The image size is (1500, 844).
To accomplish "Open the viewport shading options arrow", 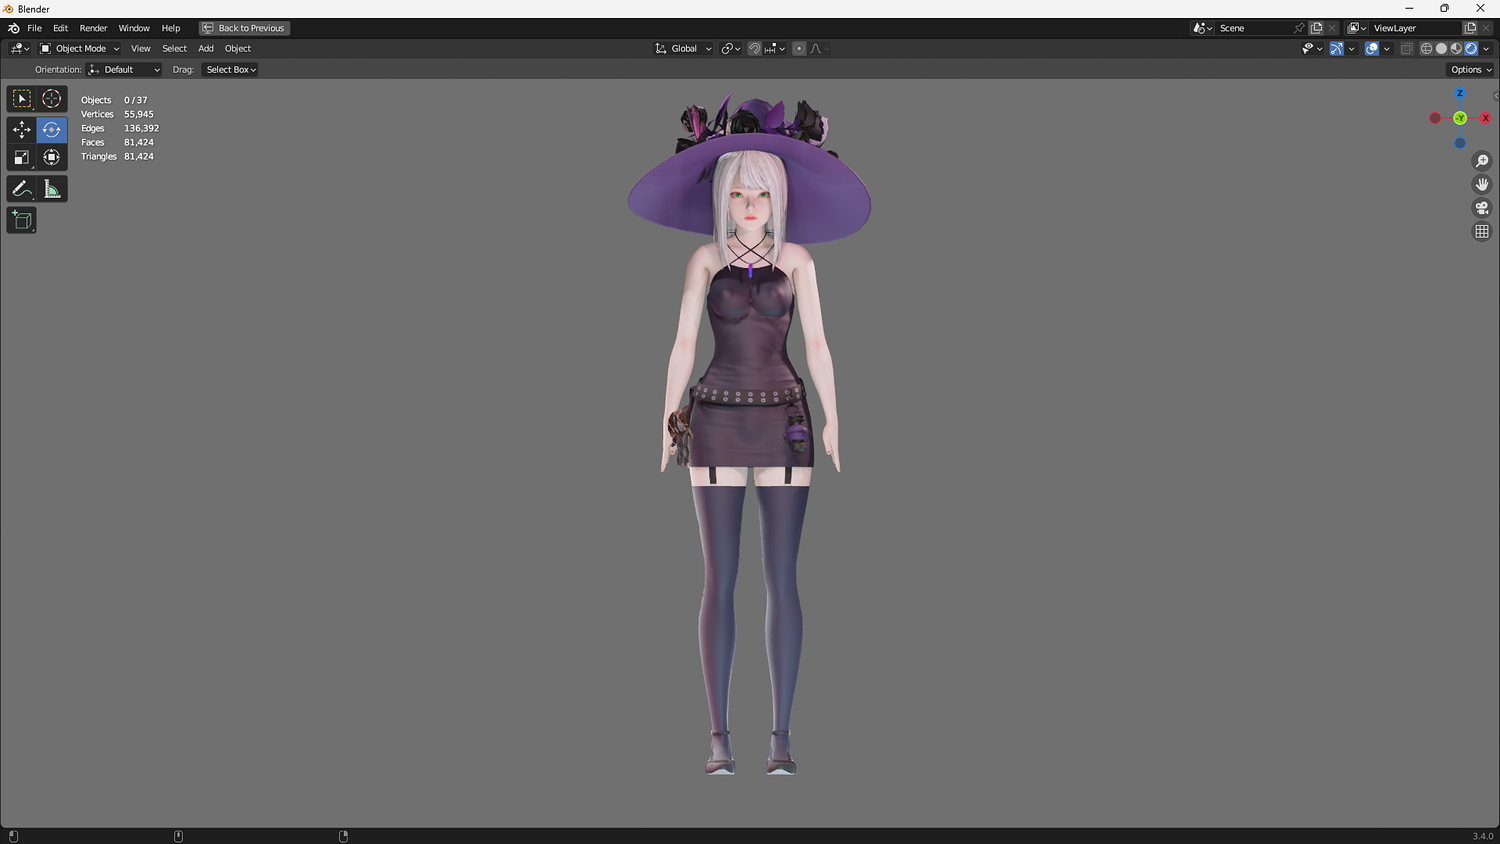I will (x=1486, y=48).
